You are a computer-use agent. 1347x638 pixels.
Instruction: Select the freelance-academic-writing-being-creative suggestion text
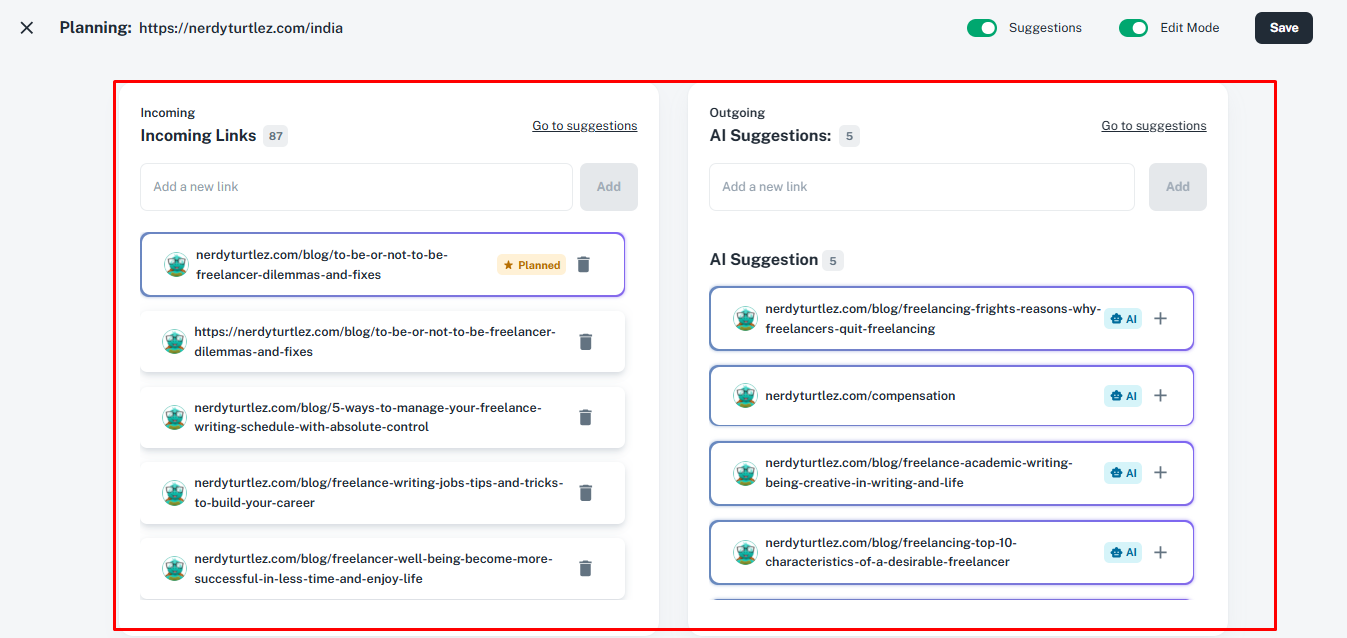(919, 473)
